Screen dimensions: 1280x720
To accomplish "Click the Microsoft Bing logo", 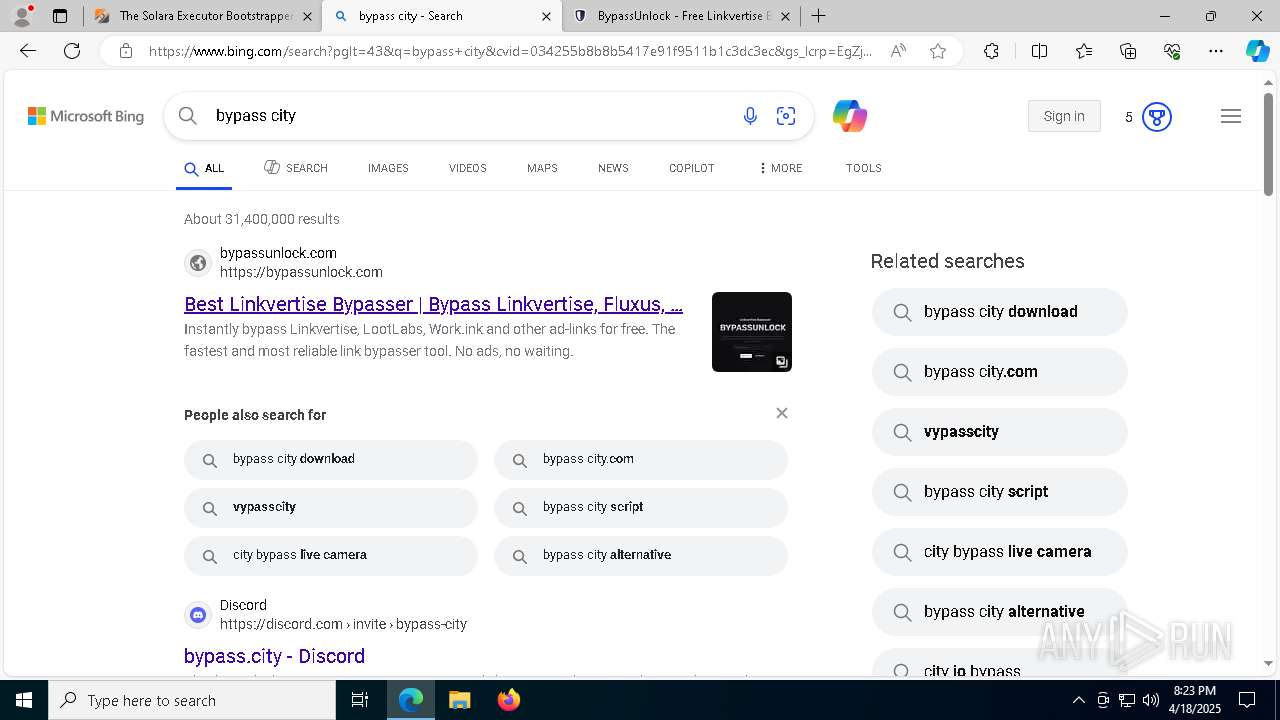I will click(x=86, y=117).
